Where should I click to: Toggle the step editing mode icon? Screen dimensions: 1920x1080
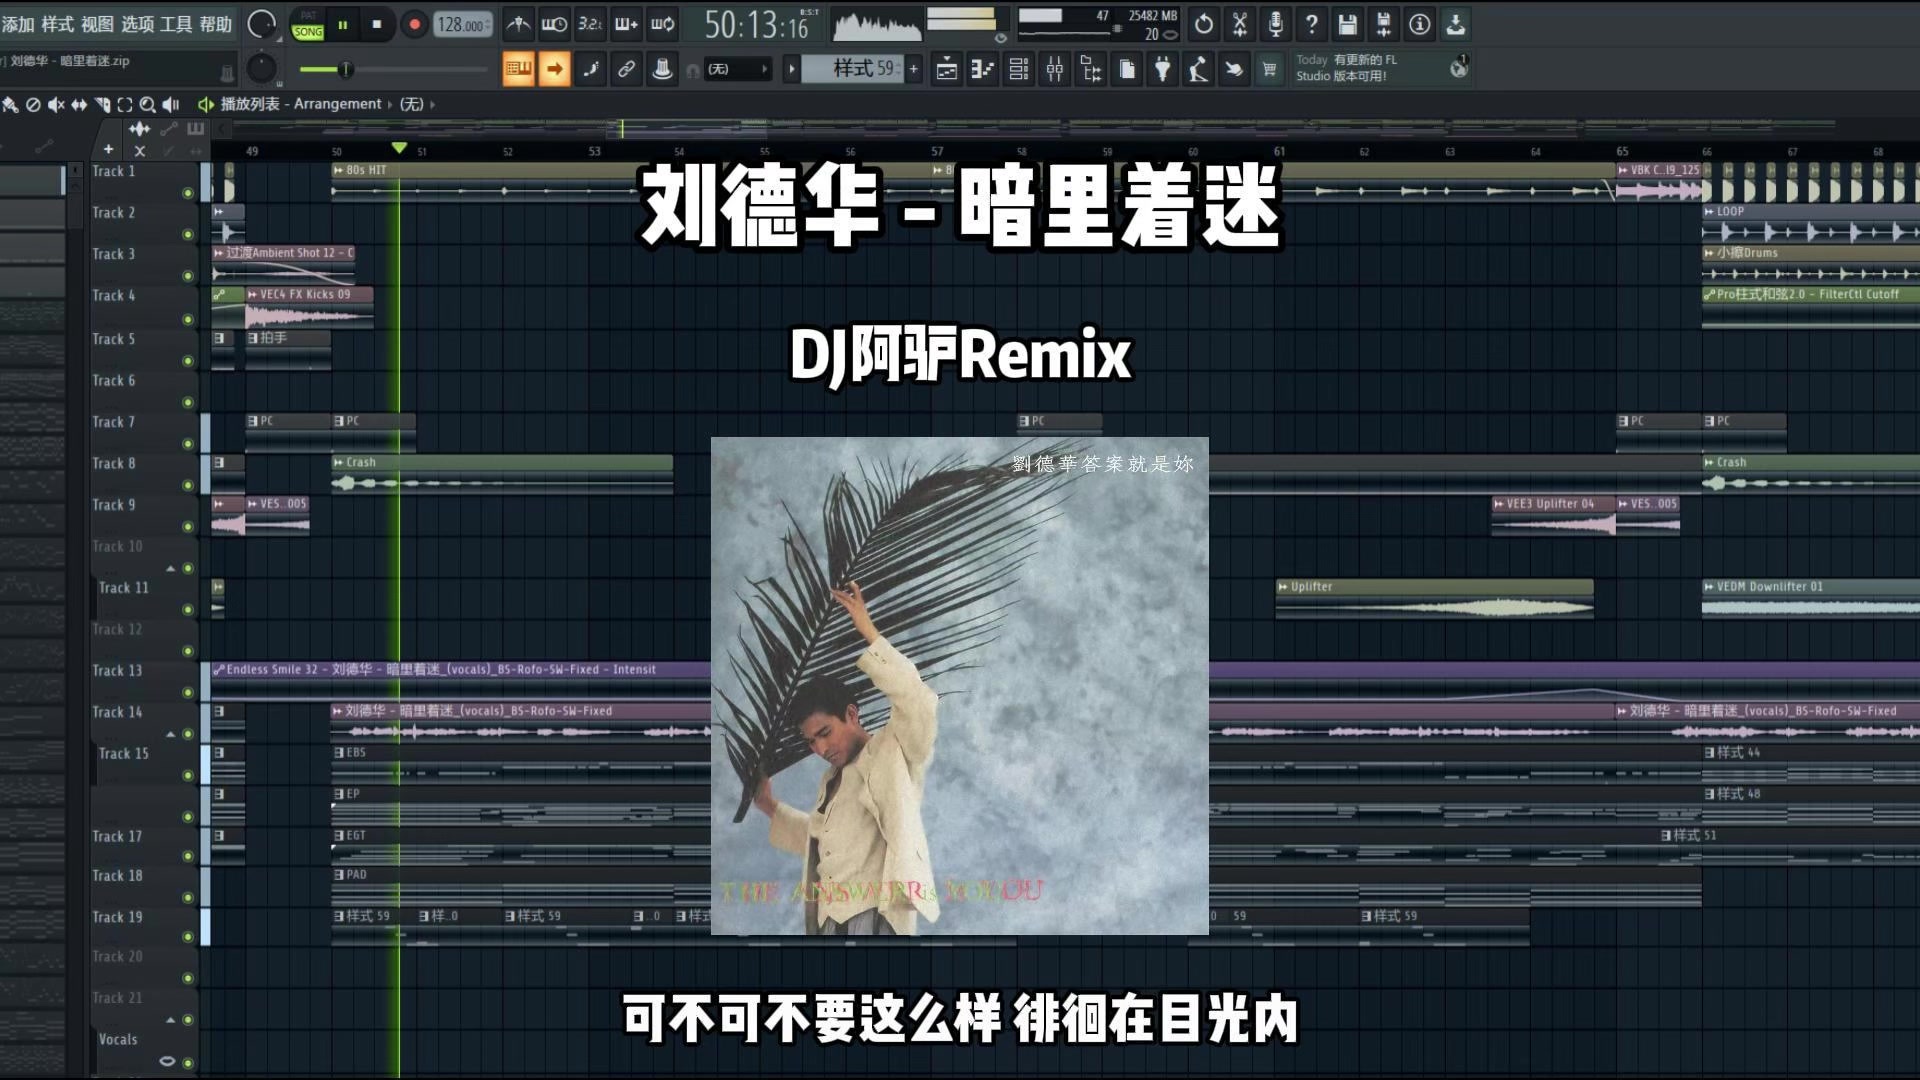pos(590,69)
